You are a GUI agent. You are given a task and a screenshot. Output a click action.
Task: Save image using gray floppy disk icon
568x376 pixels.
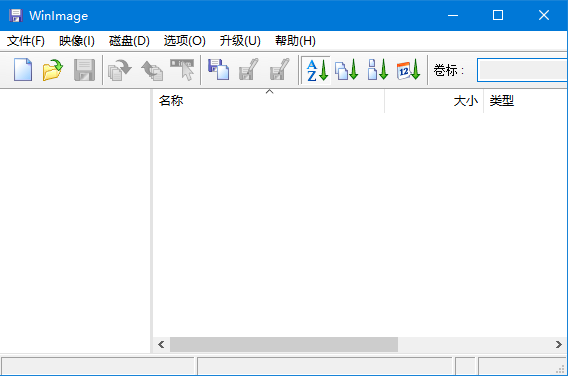coord(84,70)
